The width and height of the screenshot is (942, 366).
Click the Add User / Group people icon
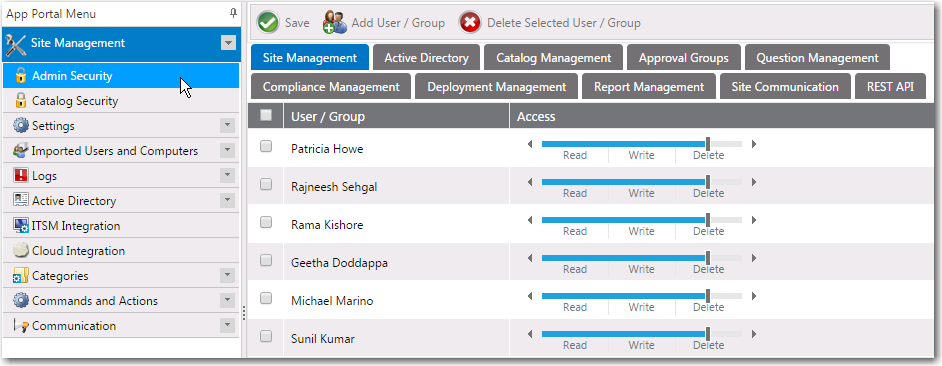coord(335,23)
